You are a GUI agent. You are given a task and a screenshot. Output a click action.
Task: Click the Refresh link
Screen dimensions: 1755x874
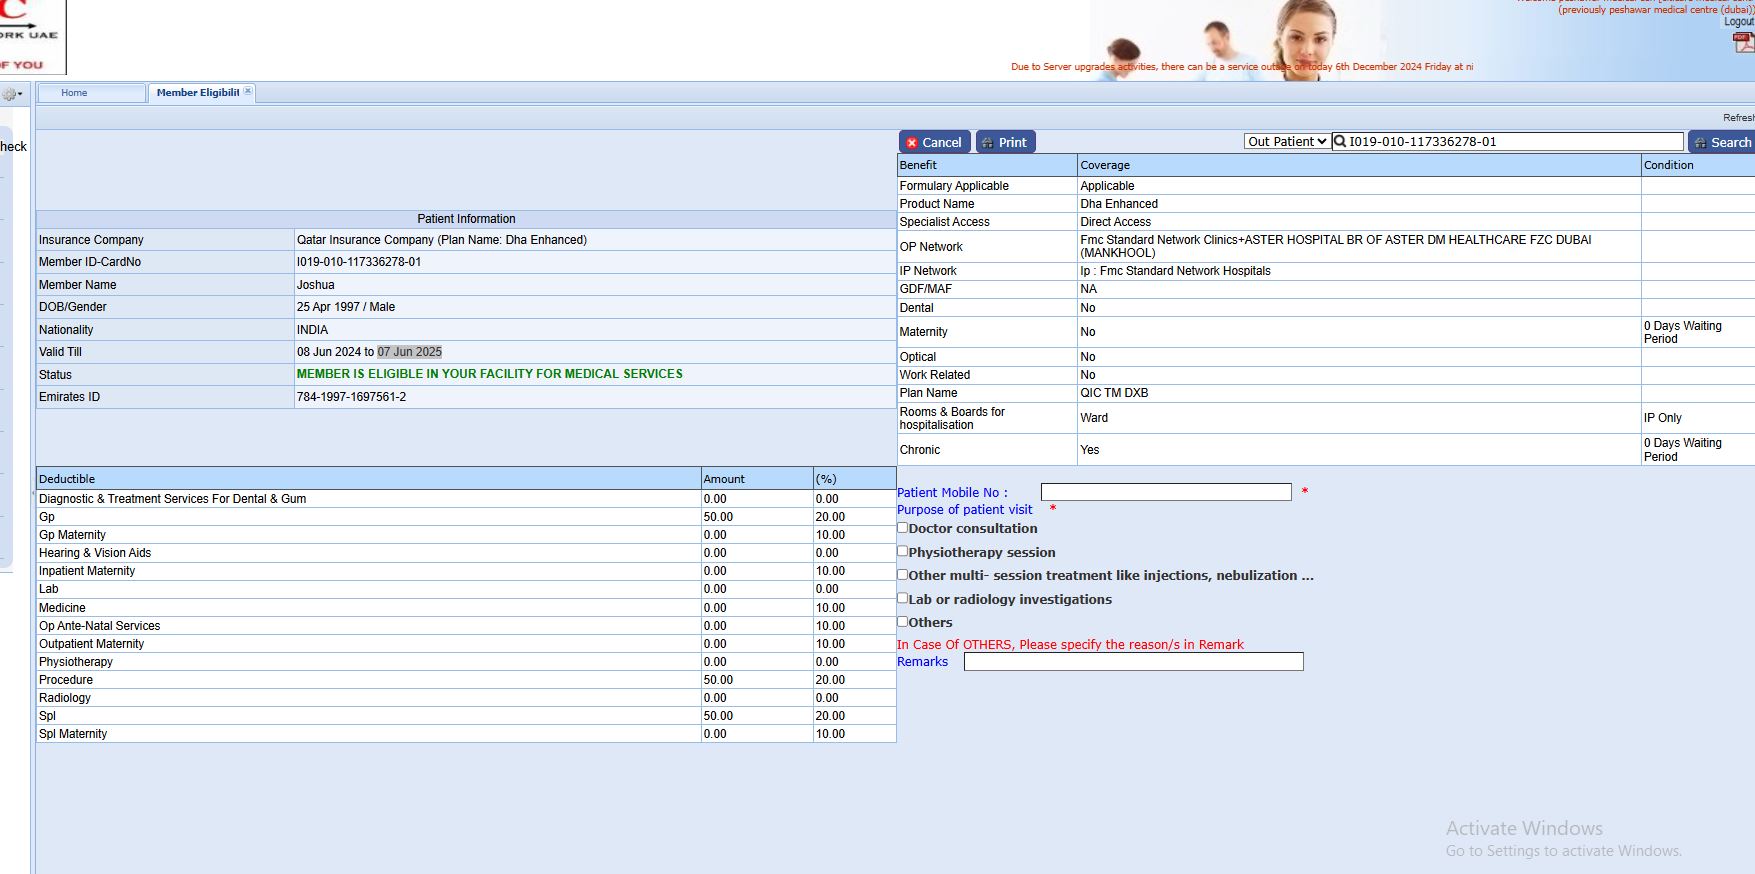pos(1738,118)
